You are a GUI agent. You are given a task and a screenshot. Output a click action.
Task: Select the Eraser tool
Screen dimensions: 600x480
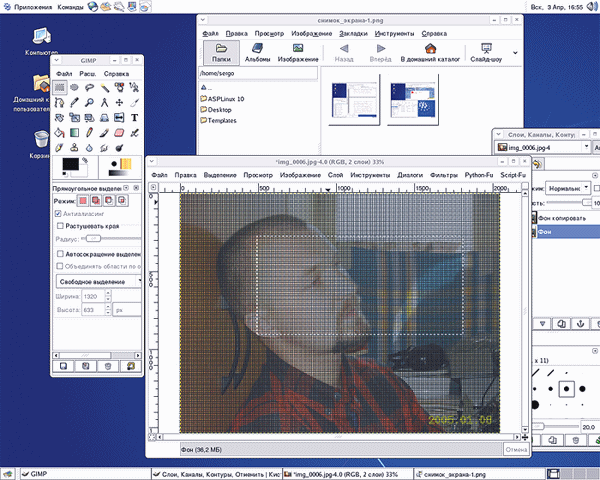click(x=119, y=133)
